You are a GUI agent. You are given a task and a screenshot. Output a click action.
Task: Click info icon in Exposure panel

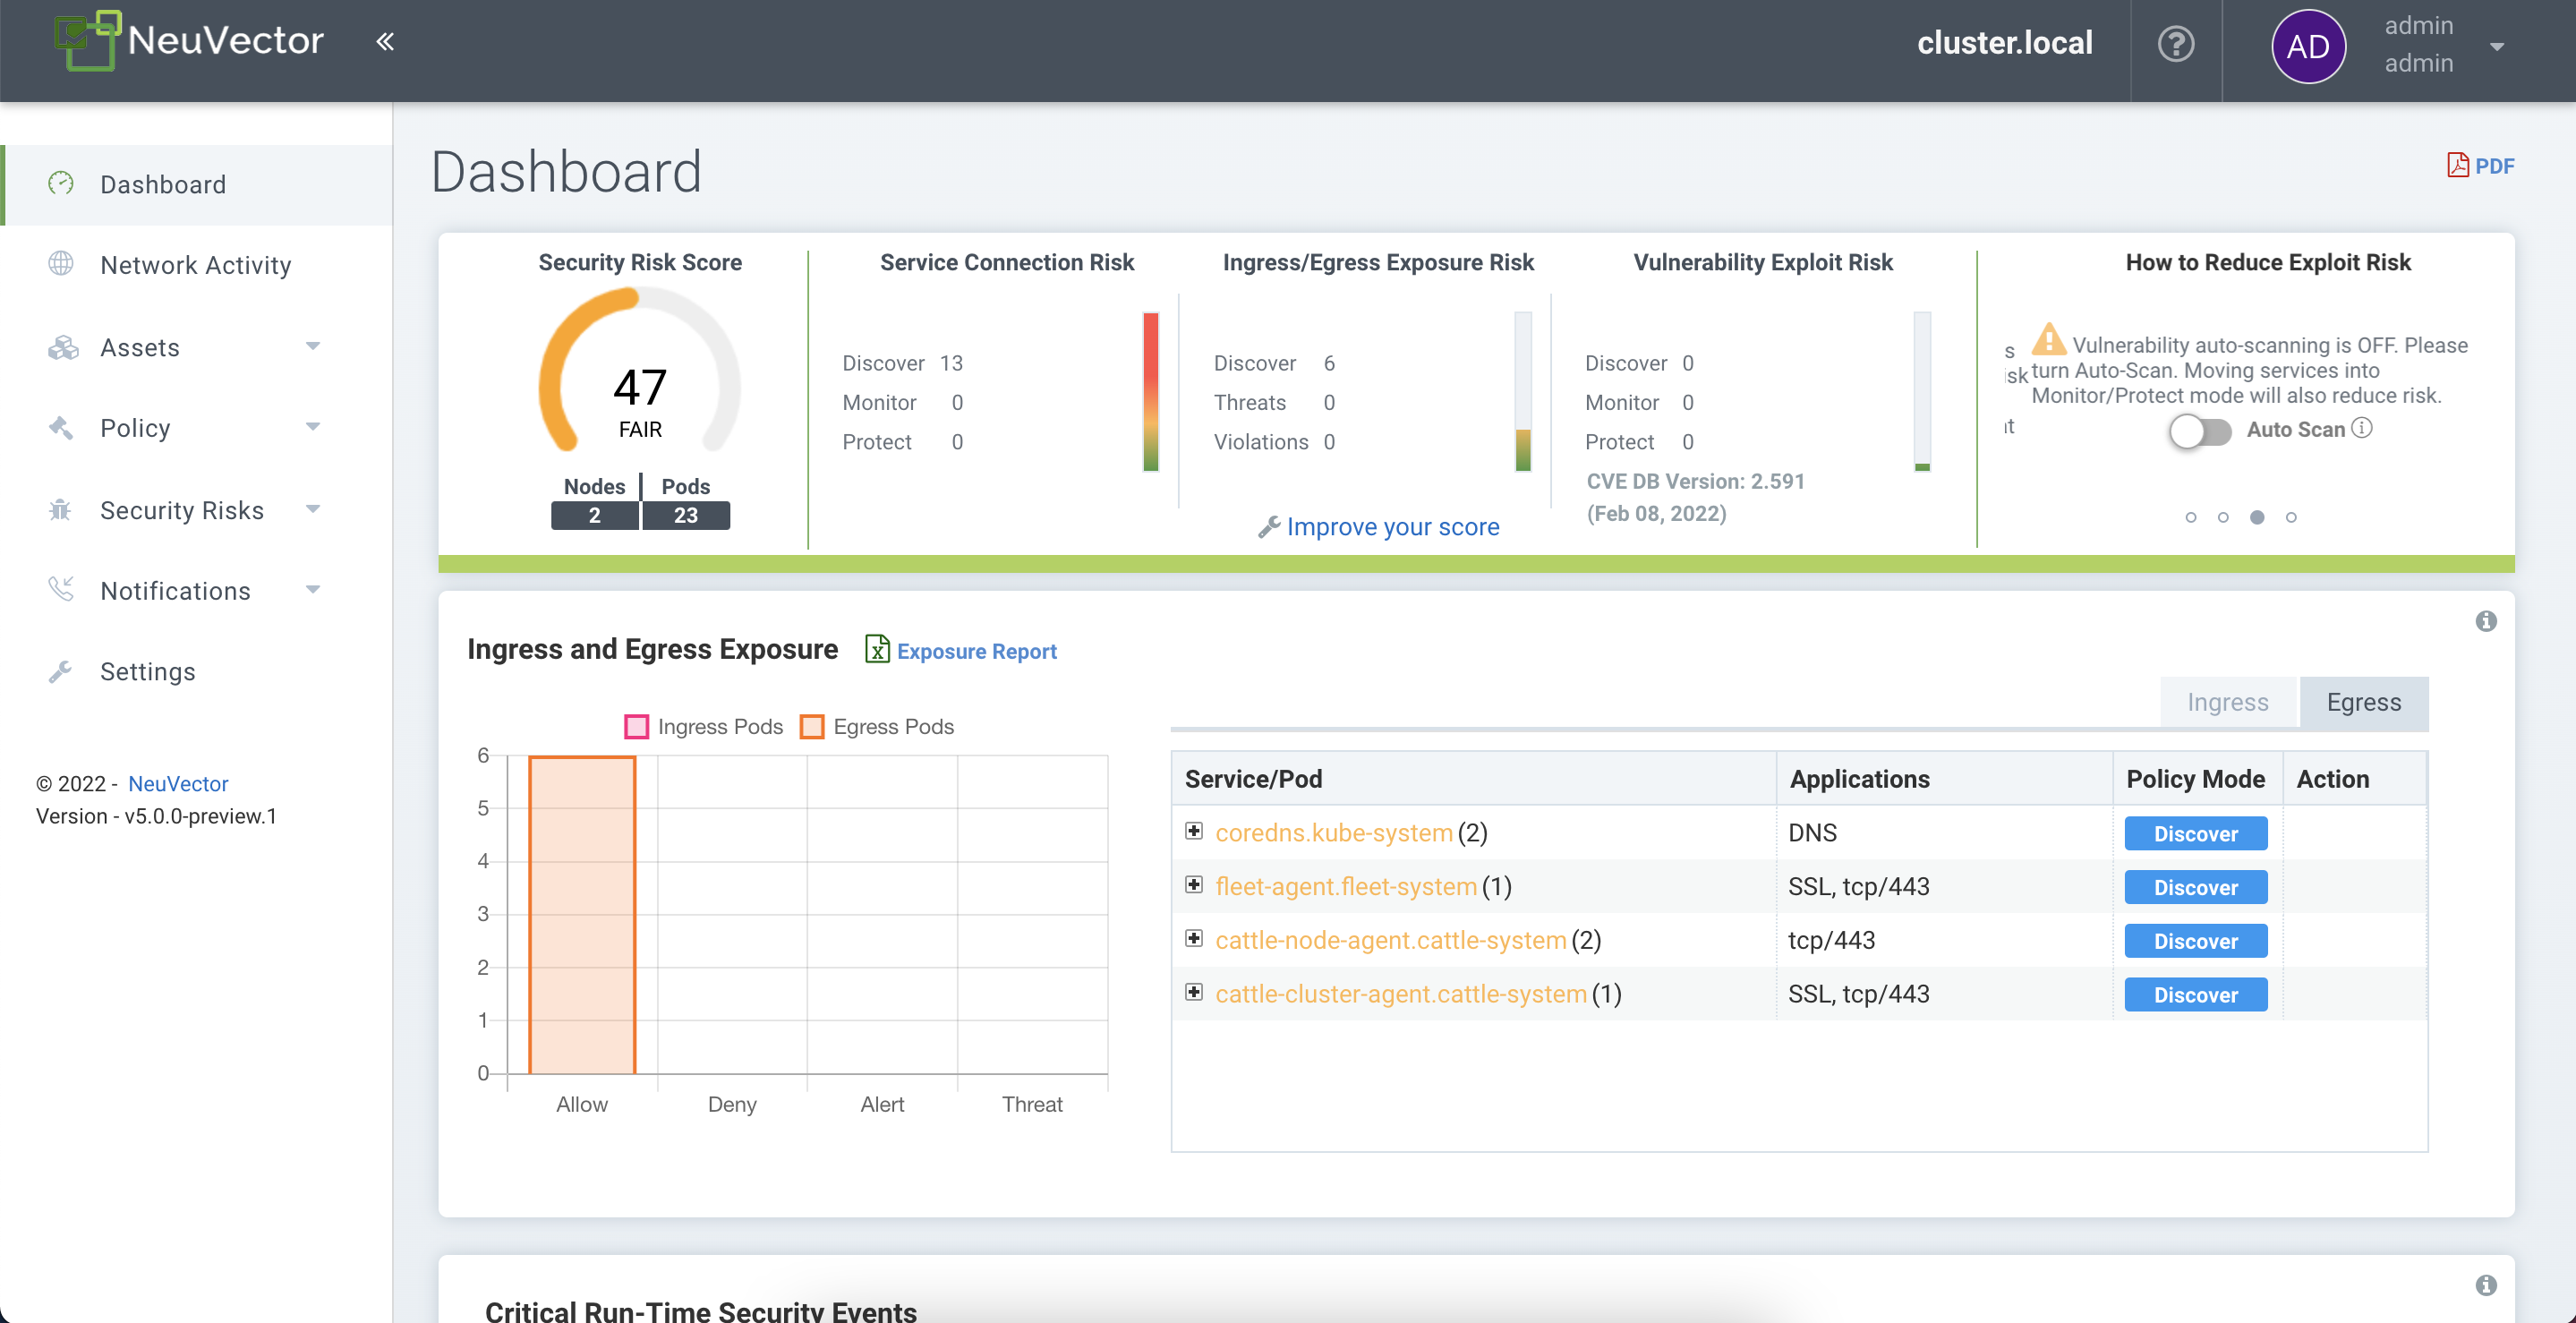[x=2485, y=621]
